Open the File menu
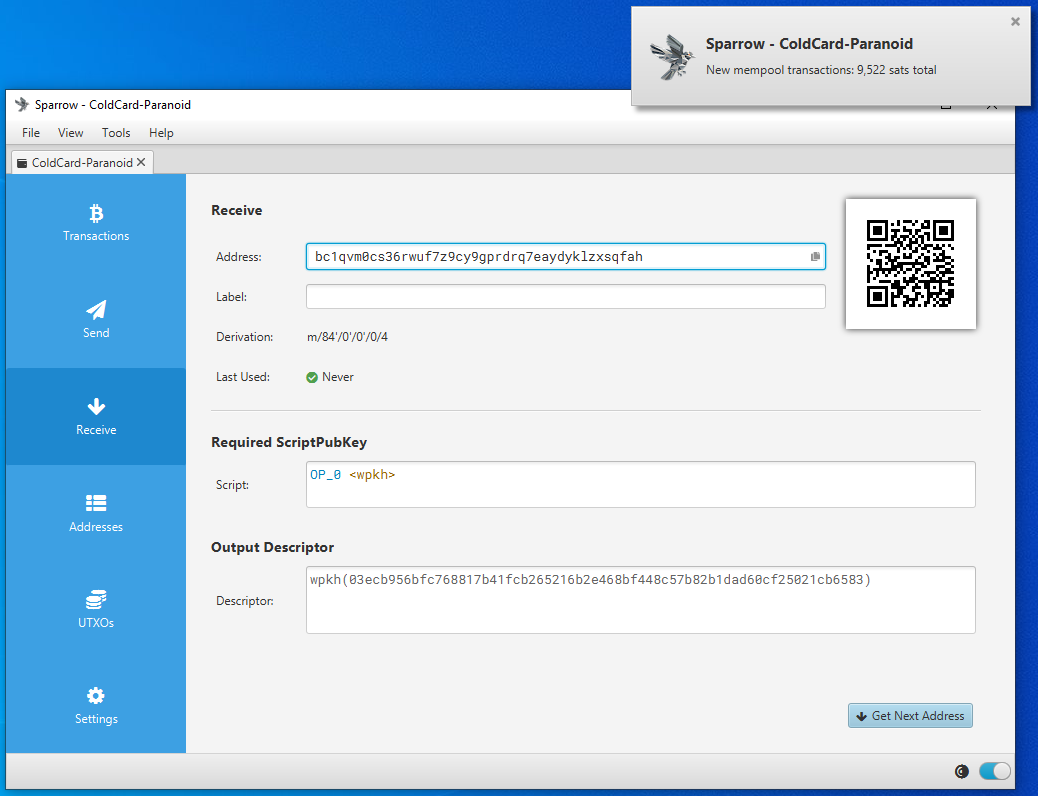This screenshot has height=796, width=1038. 30,133
